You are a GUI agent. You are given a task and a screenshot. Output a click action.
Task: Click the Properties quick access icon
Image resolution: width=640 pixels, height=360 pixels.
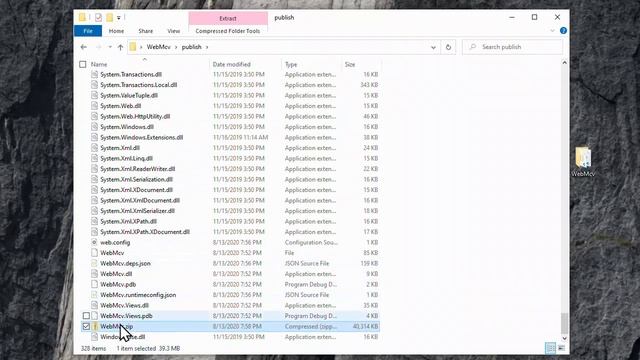click(x=98, y=18)
